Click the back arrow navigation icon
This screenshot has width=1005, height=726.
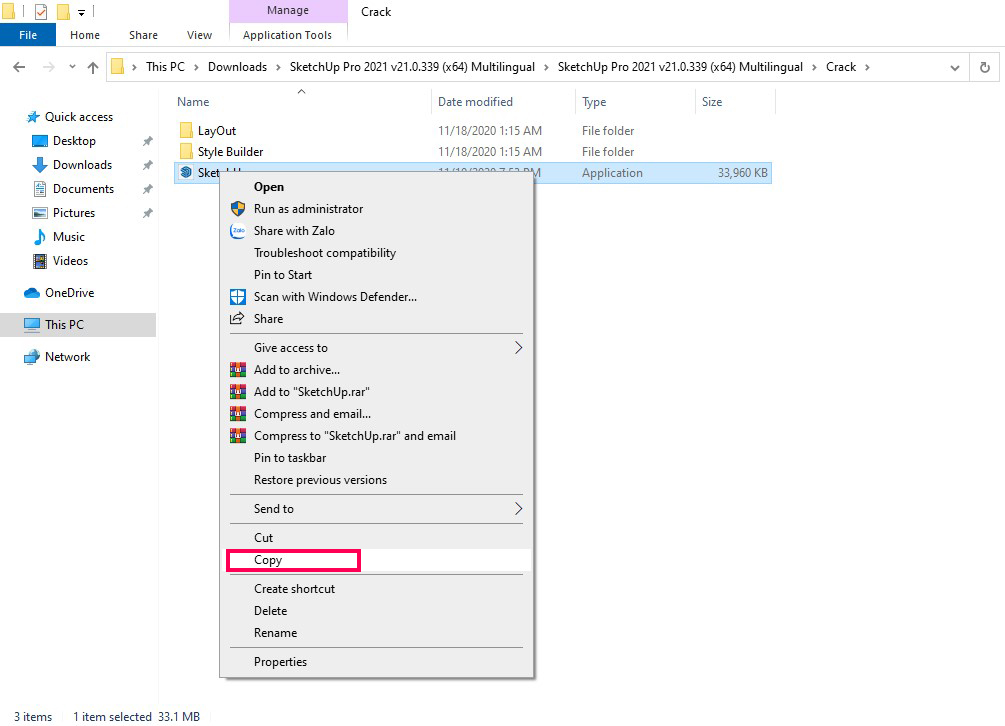point(19,67)
